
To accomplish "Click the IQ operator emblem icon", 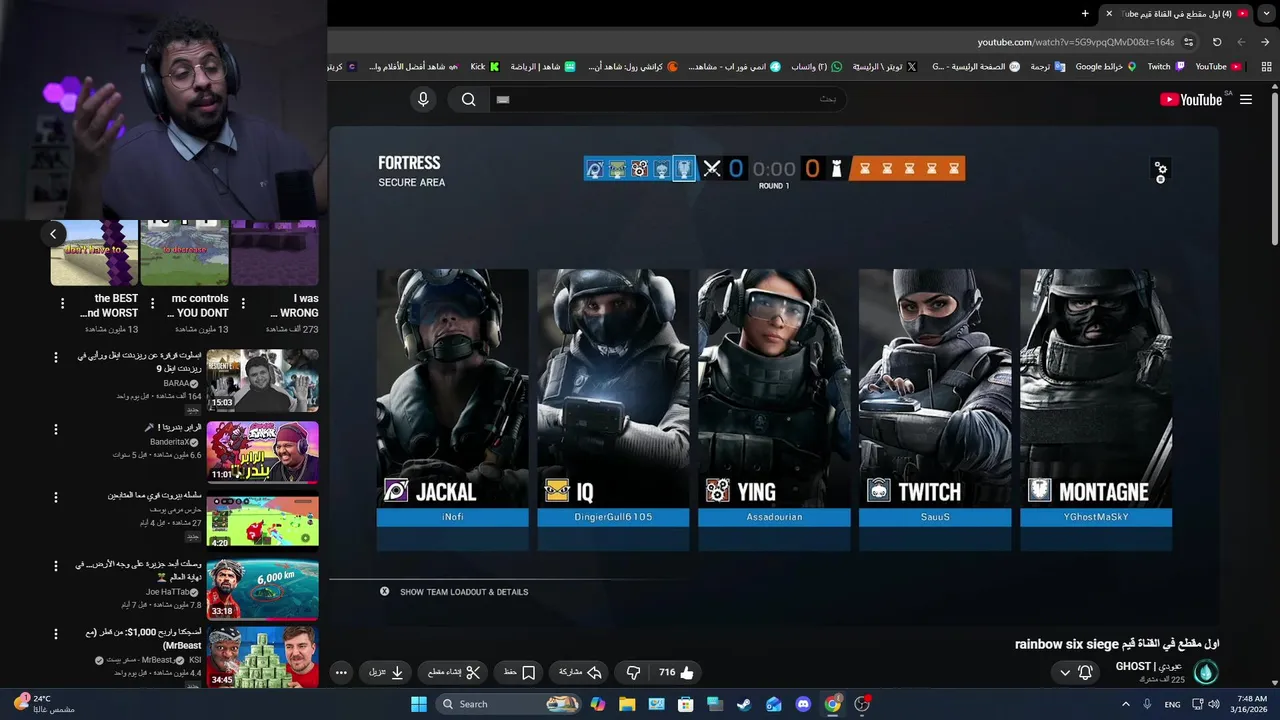I will (x=557, y=491).
